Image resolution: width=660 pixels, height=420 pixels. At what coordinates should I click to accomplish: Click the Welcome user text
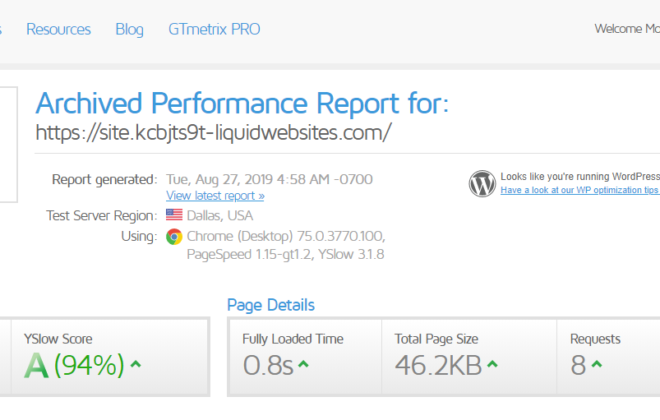click(627, 29)
